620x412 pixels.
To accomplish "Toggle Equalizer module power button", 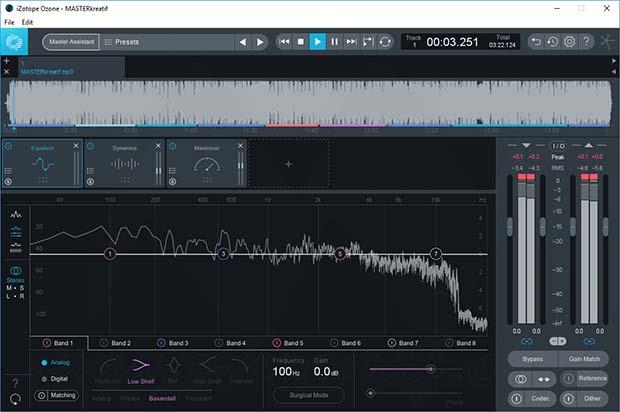I will coord(8,147).
